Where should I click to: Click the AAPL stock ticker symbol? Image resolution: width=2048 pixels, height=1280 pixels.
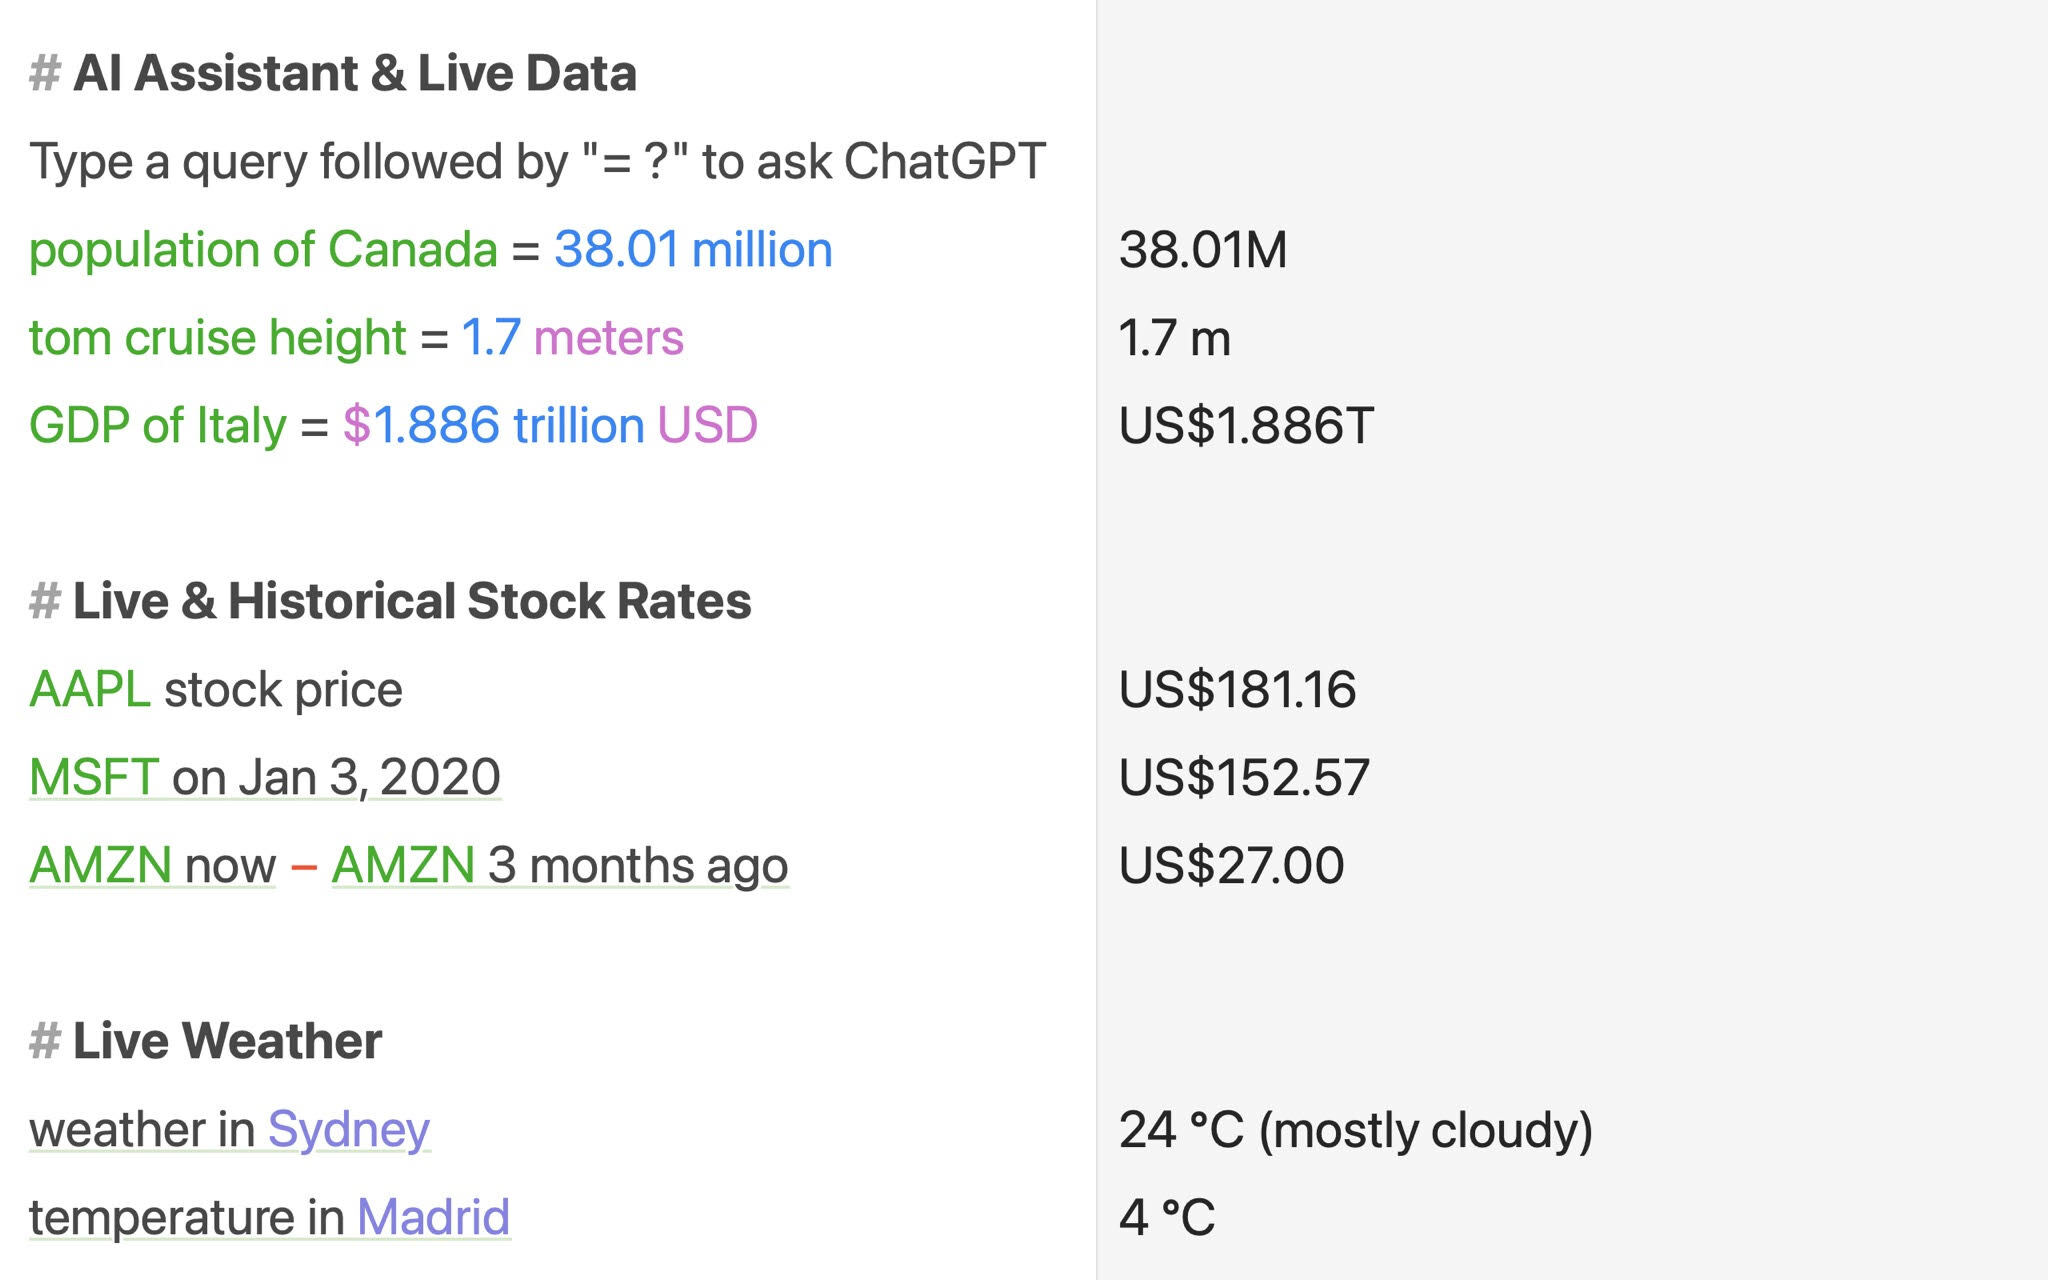pos(90,690)
